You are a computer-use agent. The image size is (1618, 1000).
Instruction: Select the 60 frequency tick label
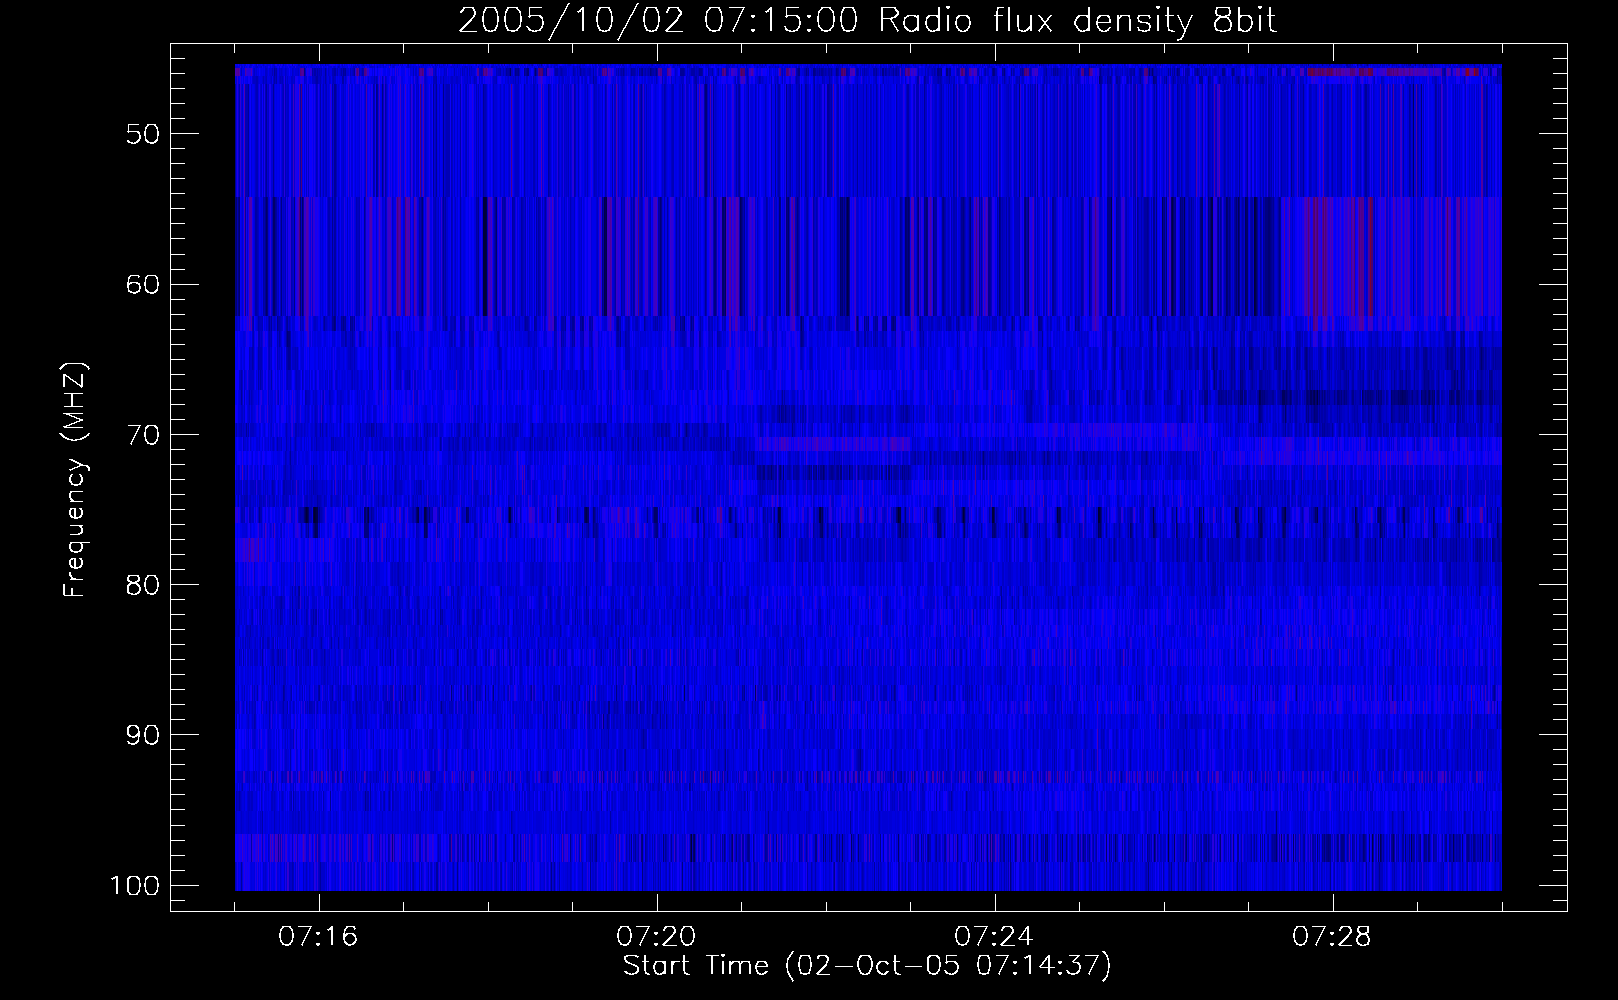click(x=143, y=284)
